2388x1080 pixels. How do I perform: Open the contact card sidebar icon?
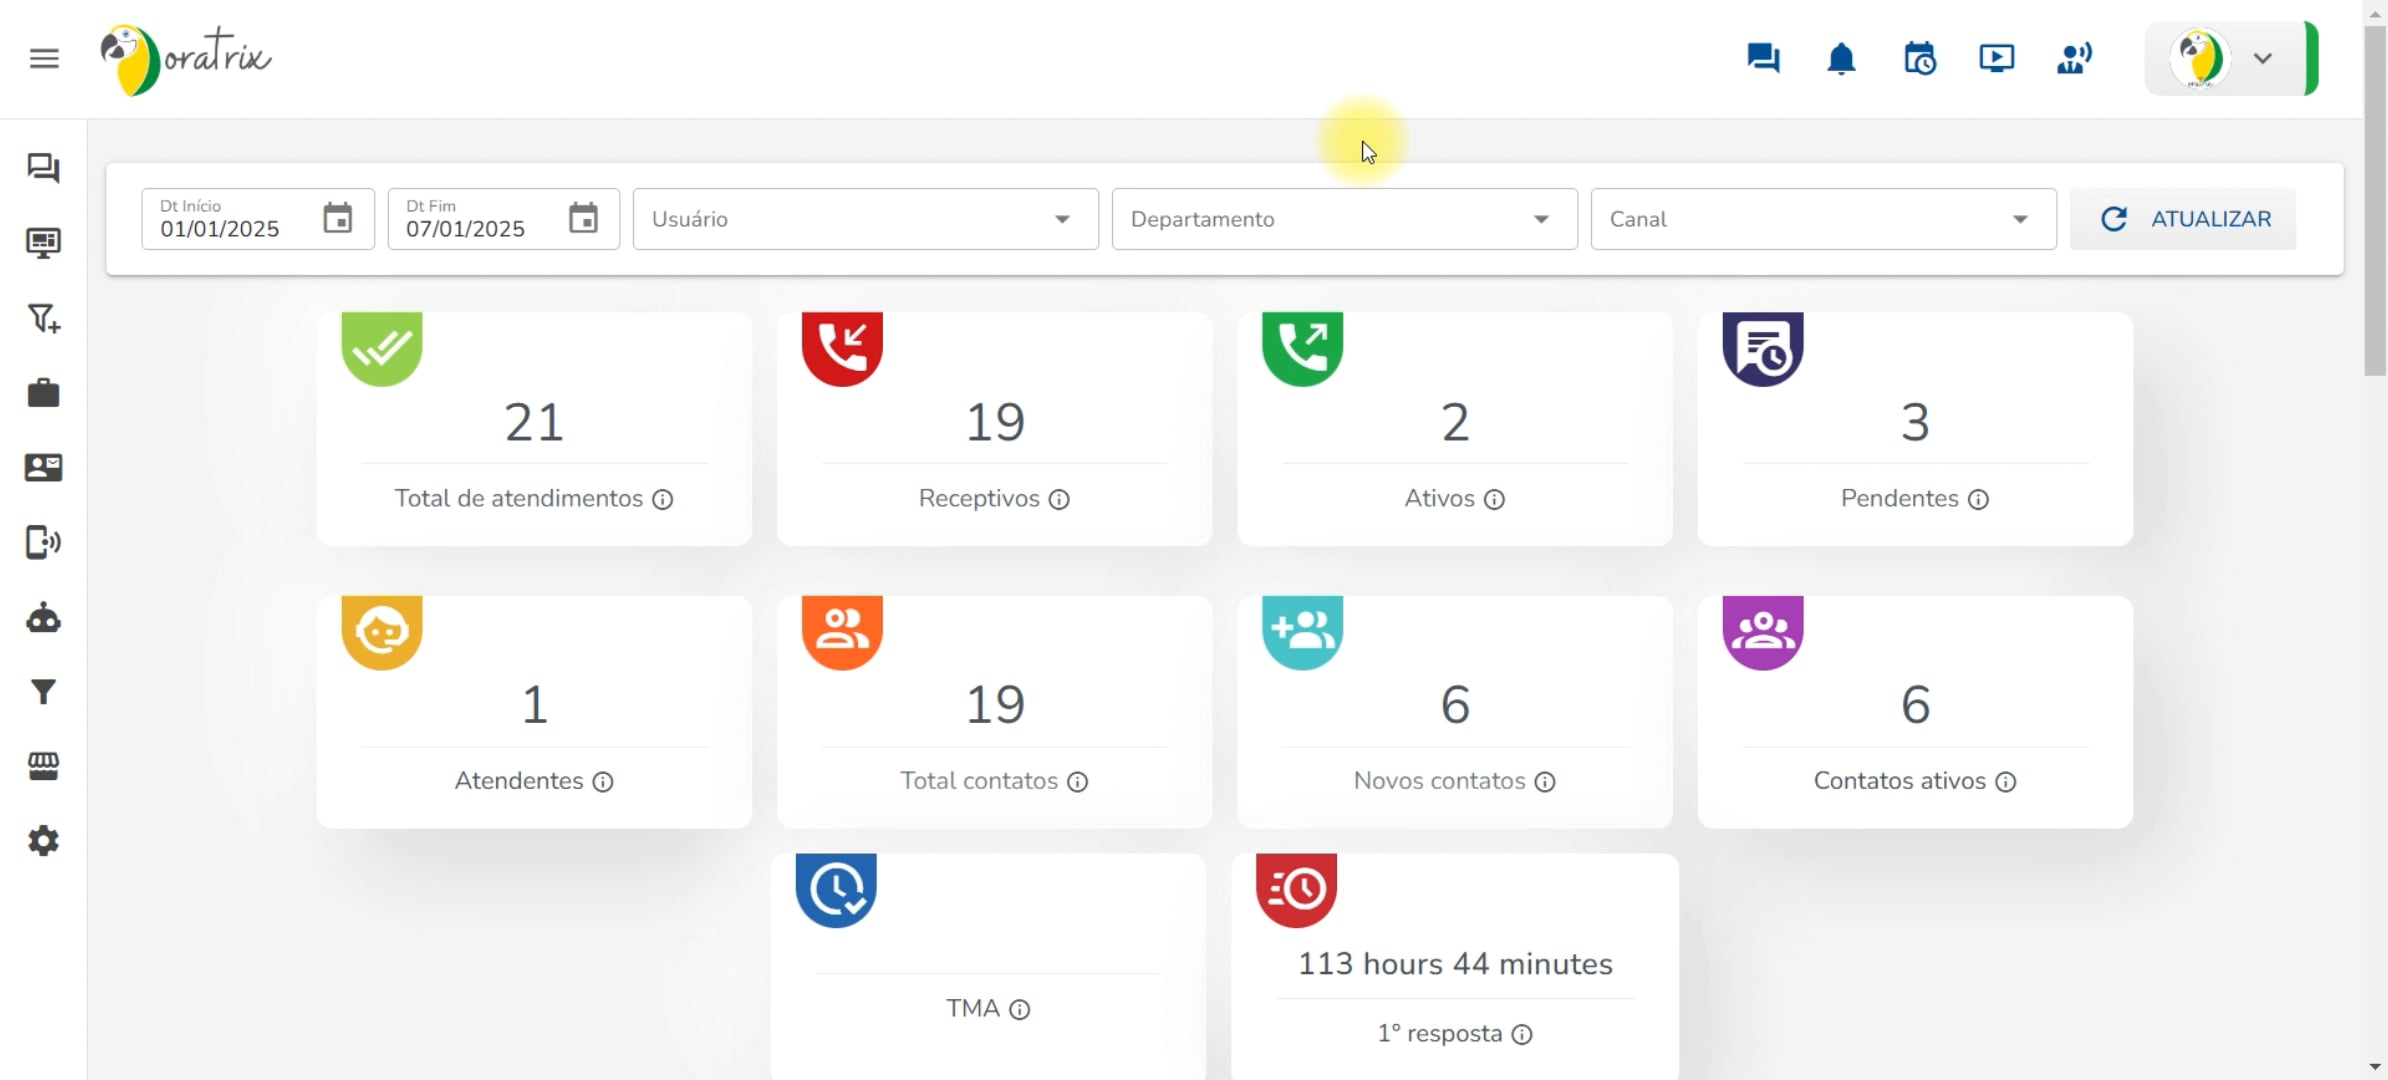43,467
